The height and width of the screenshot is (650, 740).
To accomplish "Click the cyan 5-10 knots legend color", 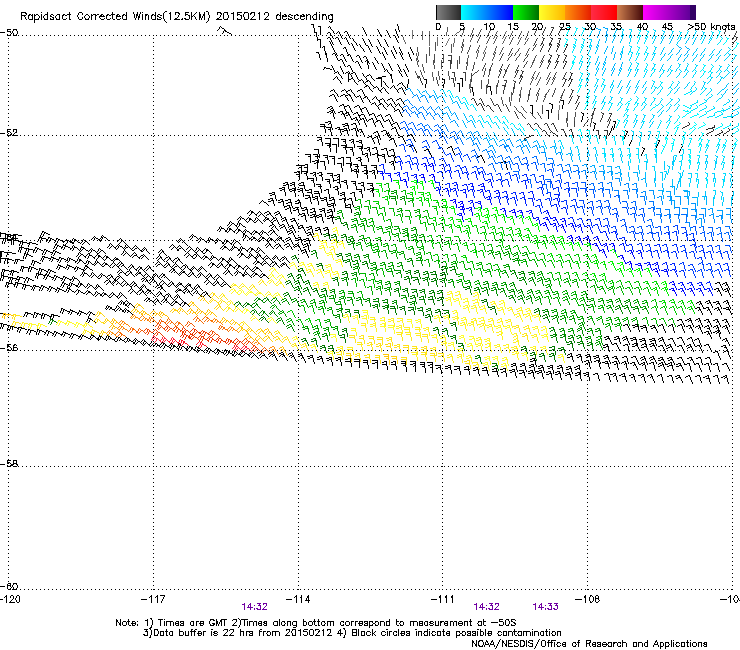I will point(474,12).
